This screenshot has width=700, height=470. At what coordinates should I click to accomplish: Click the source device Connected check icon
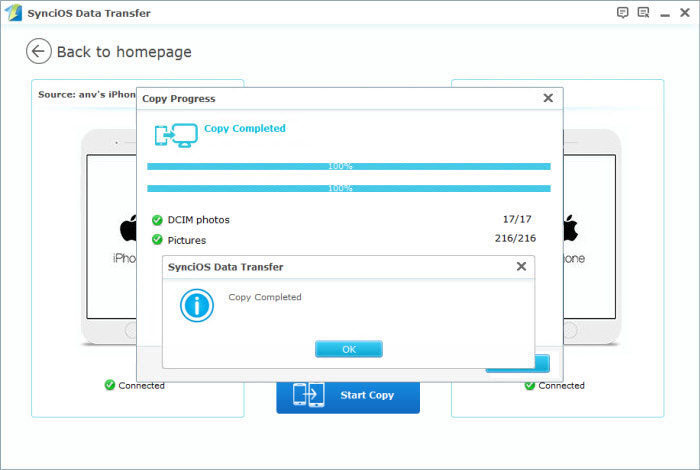pos(109,385)
